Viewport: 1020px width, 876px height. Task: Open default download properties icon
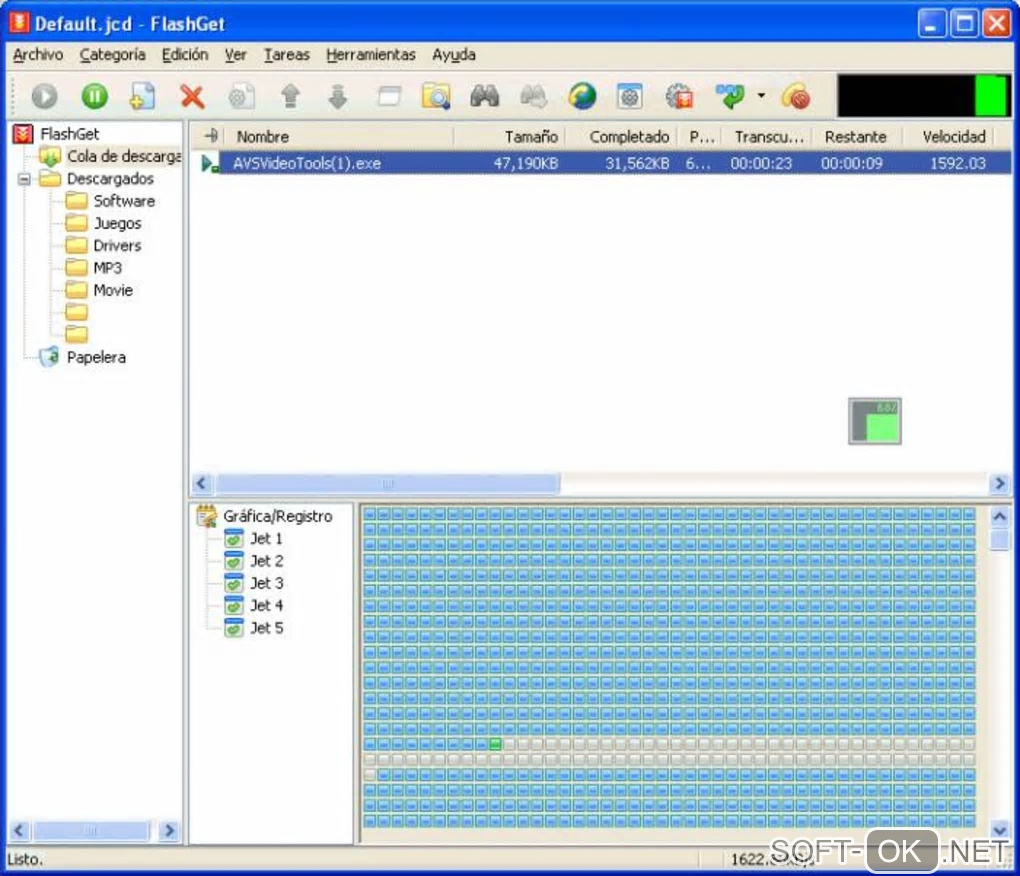pos(629,96)
